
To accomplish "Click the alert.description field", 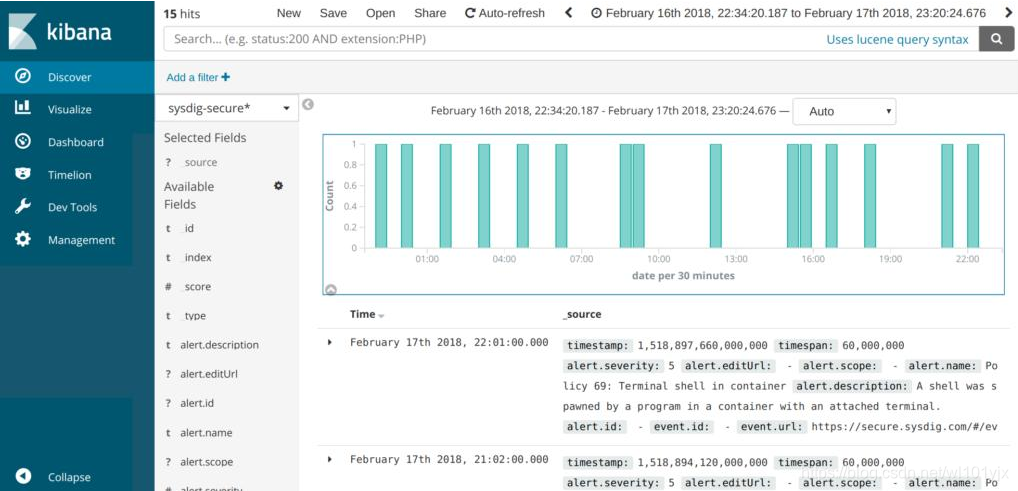I will [219, 345].
